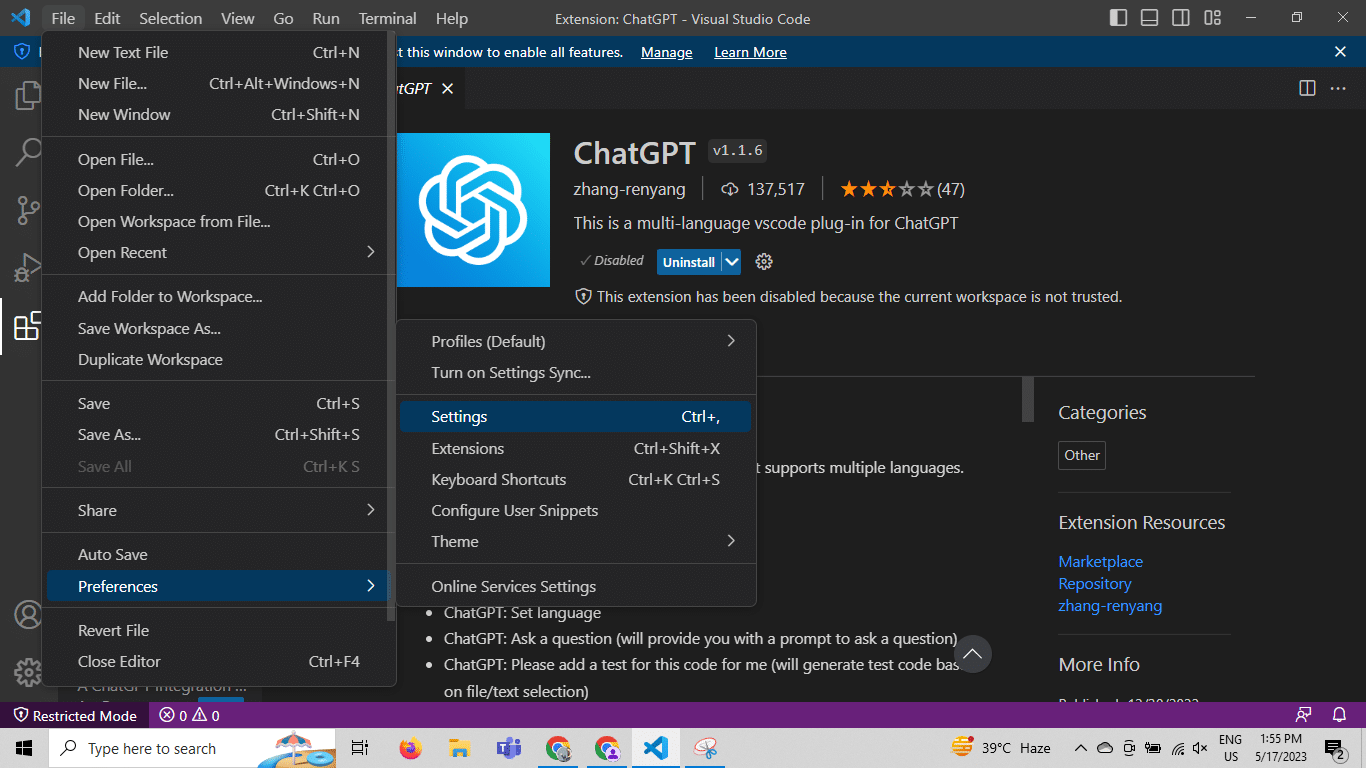Image resolution: width=1366 pixels, height=768 pixels.
Task: Select Settings in the Preferences submenu
Action: coord(575,417)
